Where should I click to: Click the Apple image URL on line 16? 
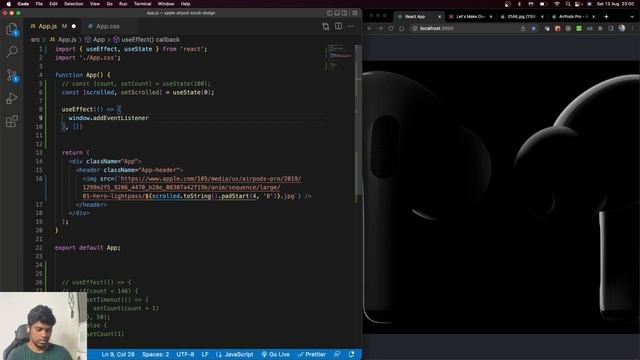click(x=192, y=187)
